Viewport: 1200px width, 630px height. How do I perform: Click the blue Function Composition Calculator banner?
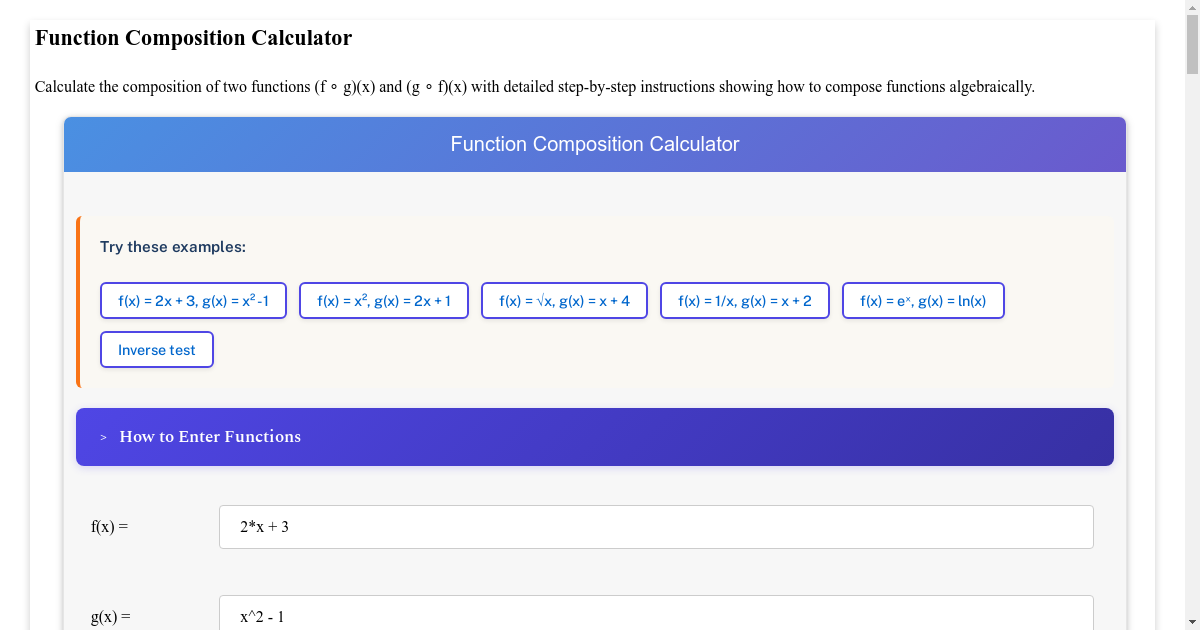coord(595,145)
